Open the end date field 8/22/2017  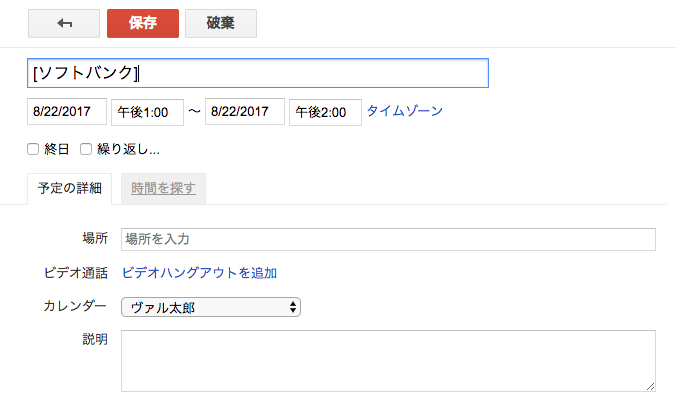tap(245, 112)
